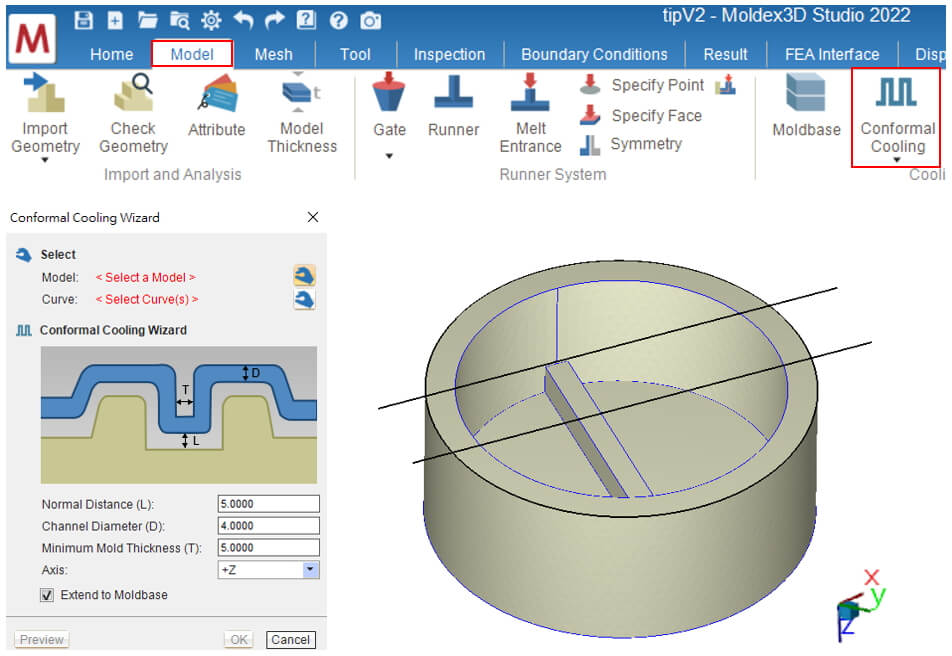Image resolution: width=952 pixels, height=656 pixels.
Task: Click the folder search icon
Action: pos(180,21)
